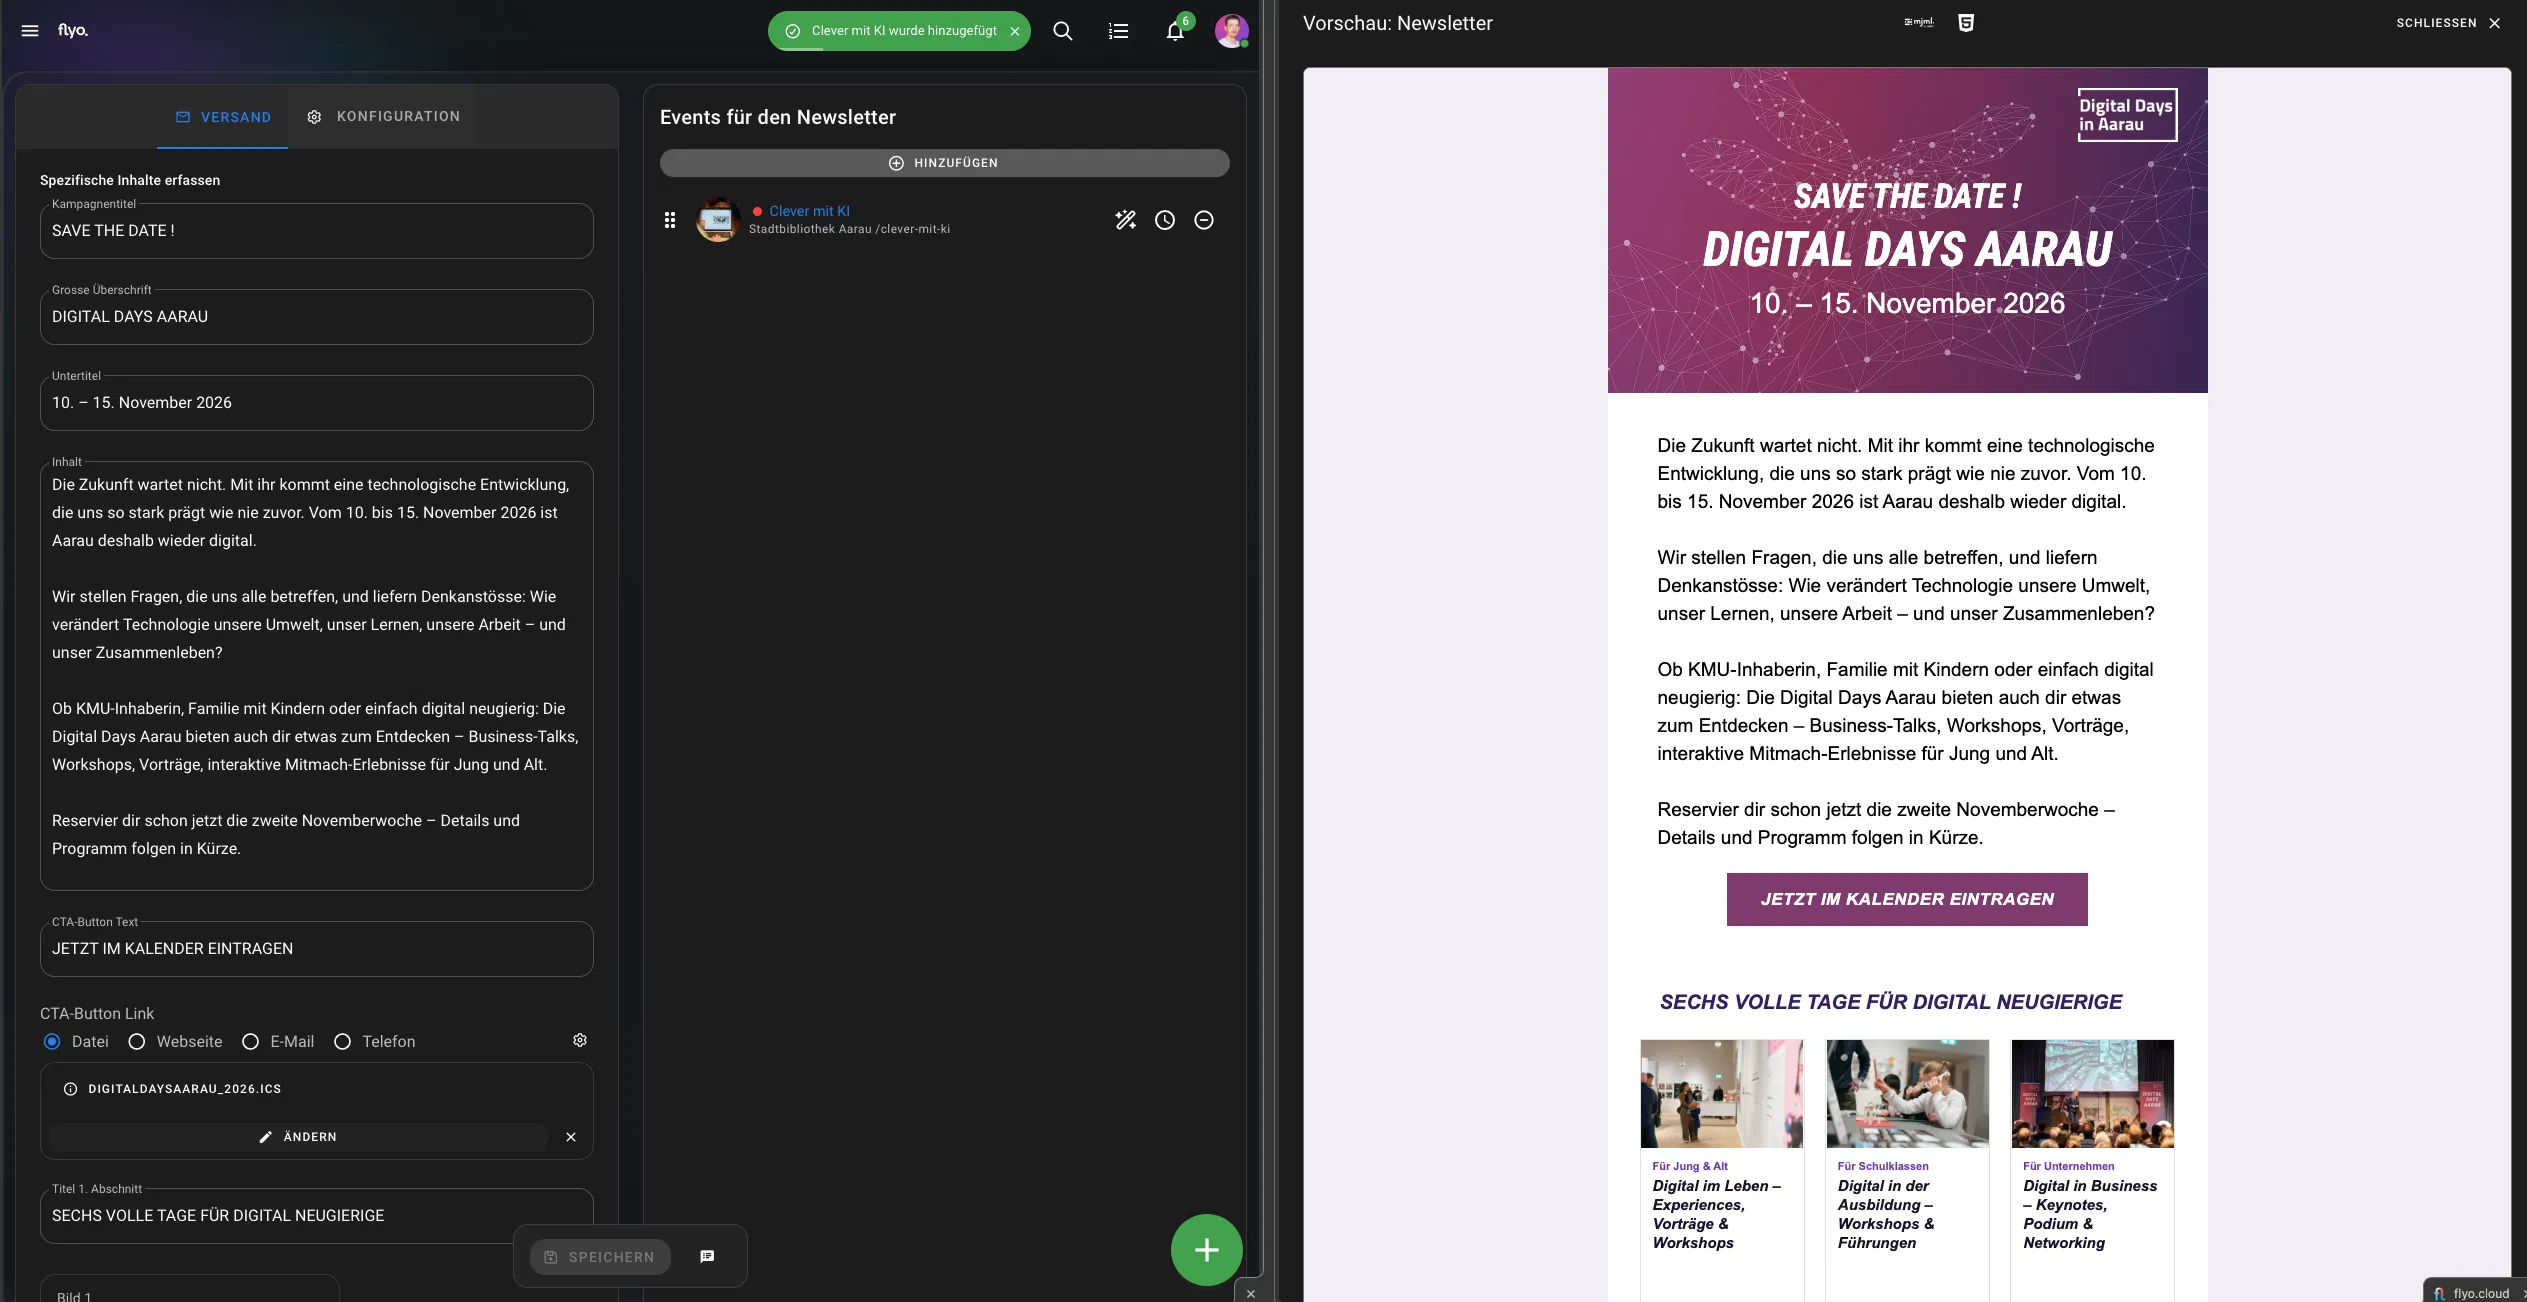Open notifications bell with badge
Image resolution: width=2527 pixels, height=1302 pixels.
coord(1176,30)
